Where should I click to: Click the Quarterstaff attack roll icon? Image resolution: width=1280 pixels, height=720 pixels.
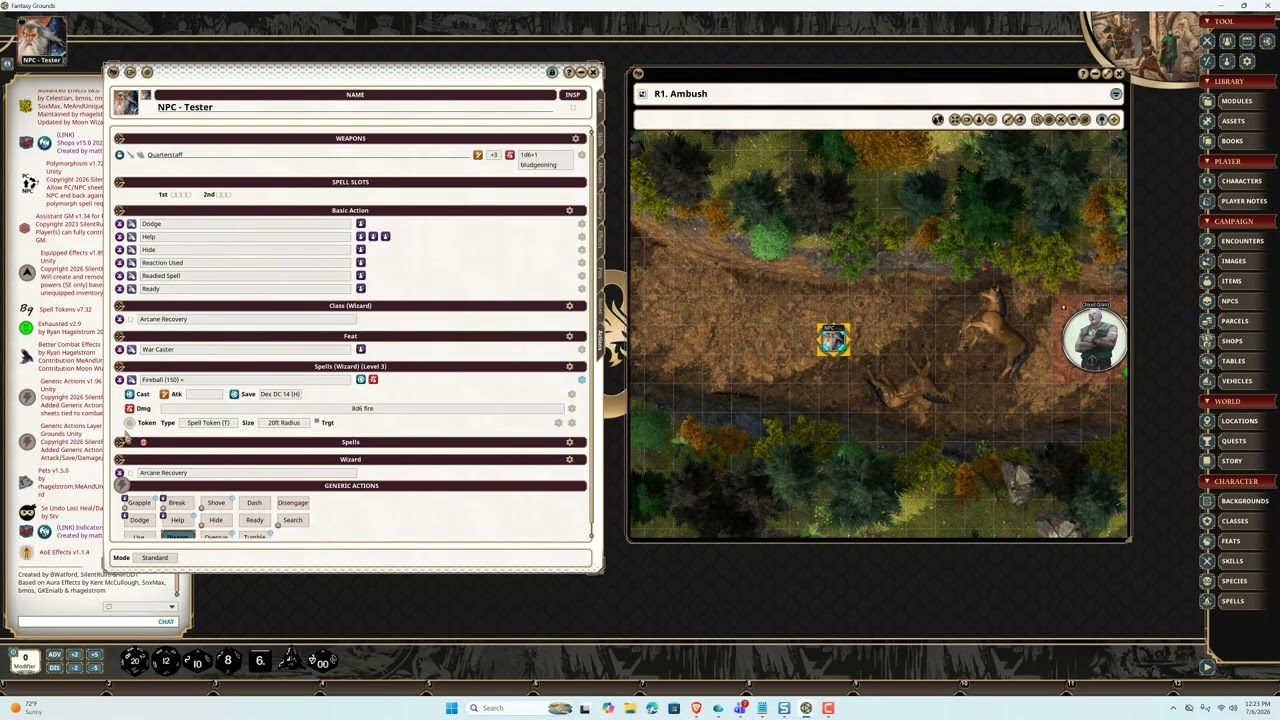[478, 155]
